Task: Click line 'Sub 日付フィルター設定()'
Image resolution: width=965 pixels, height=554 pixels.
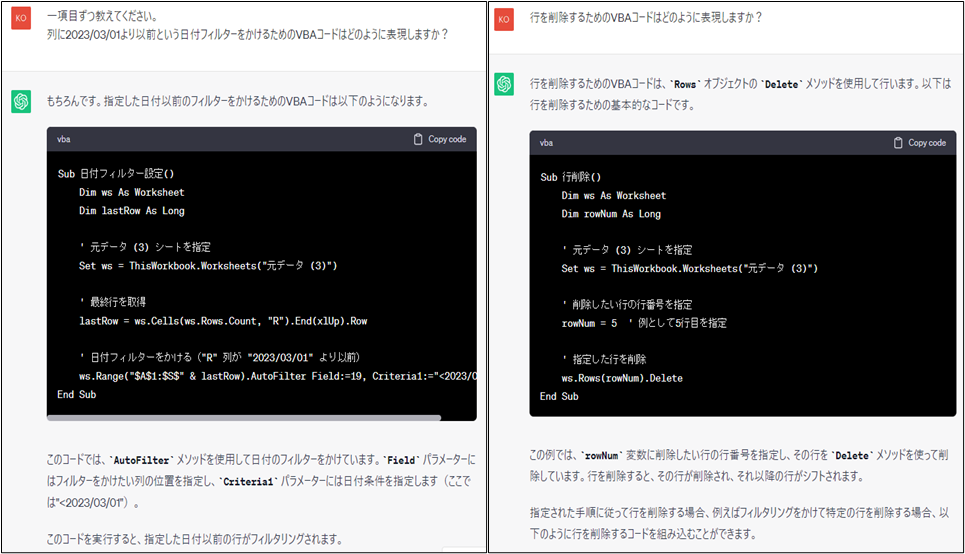Action: [x=116, y=174]
